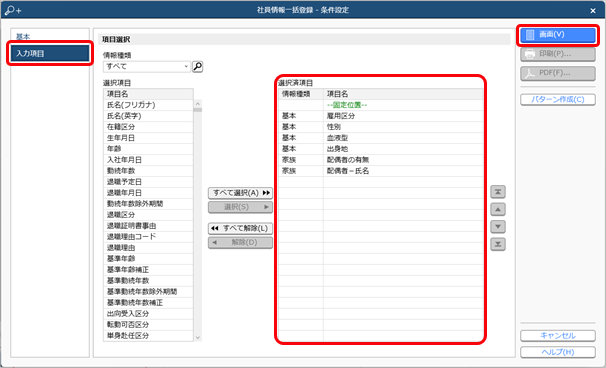
Task: Click the 選択項目 list scrollbar thumb
Action: tap(198, 110)
